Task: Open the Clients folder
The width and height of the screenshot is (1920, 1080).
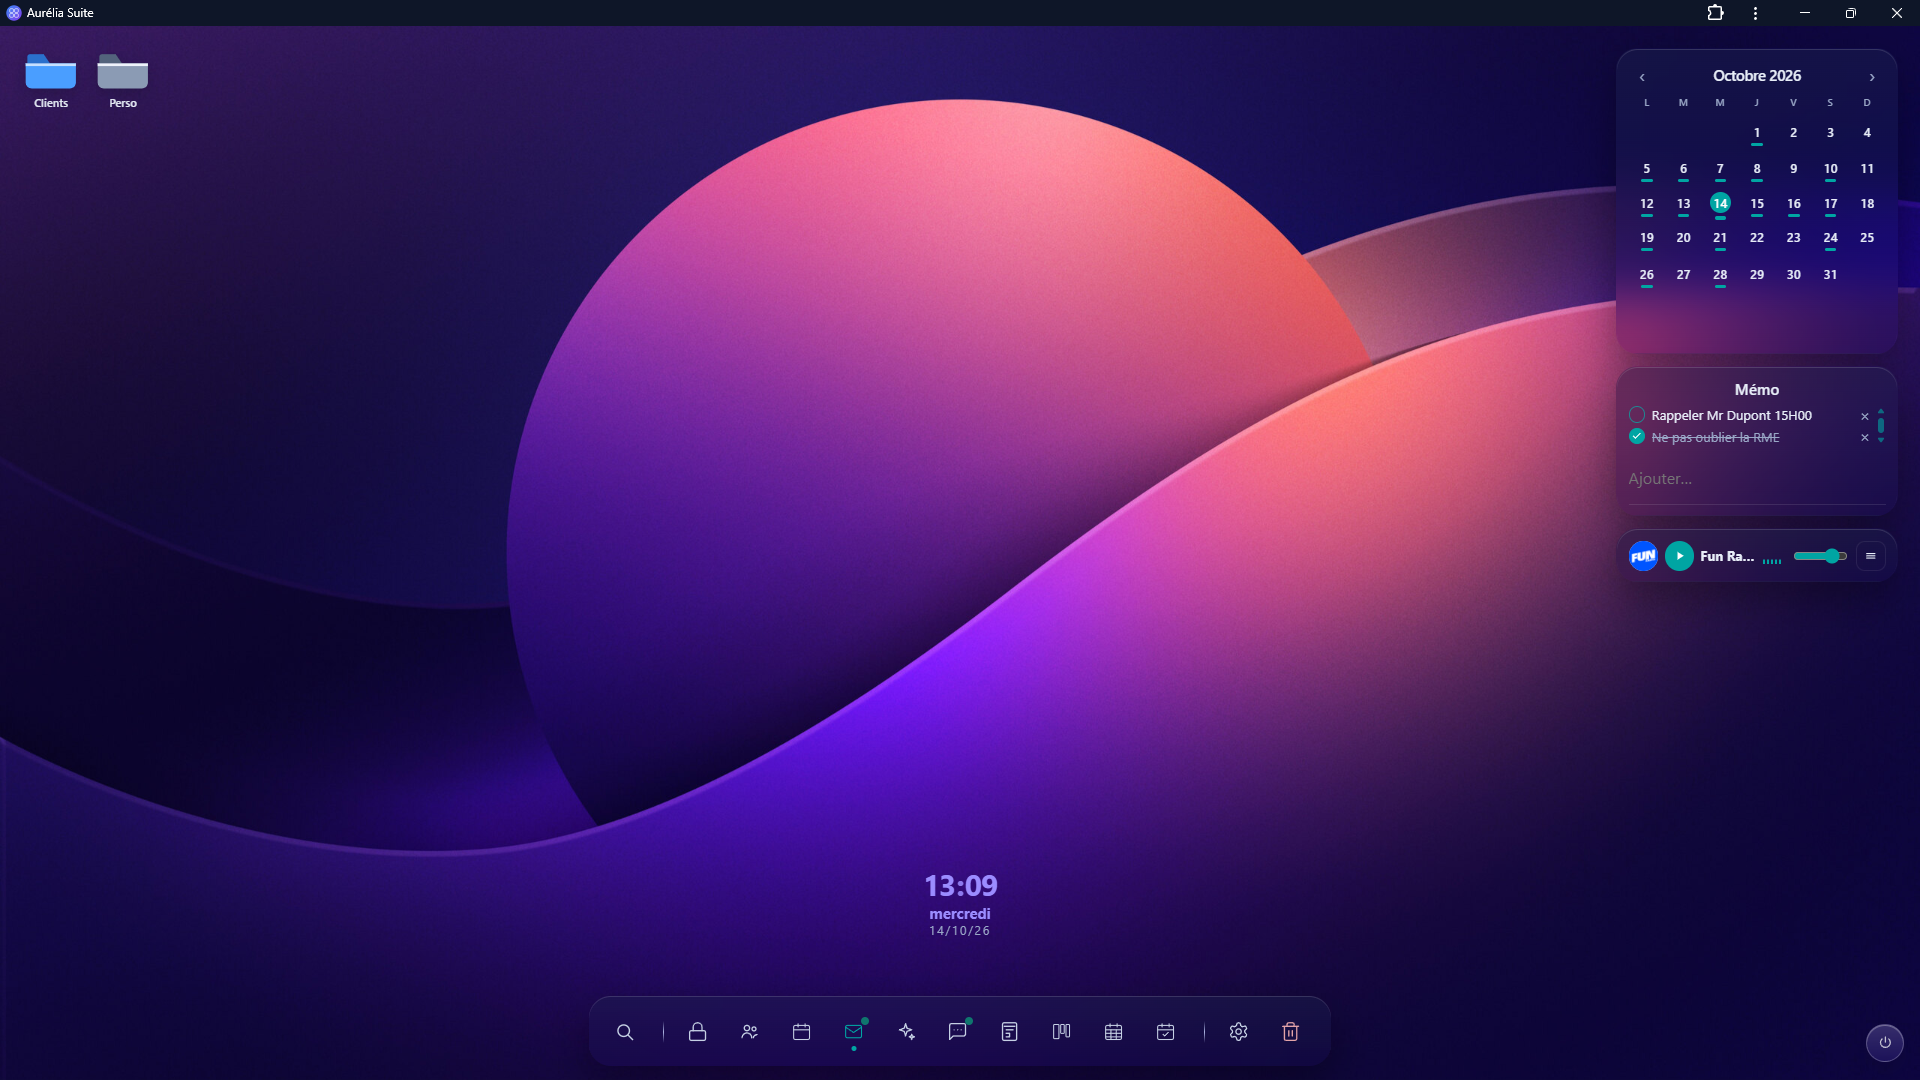Action: click(51, 81)
